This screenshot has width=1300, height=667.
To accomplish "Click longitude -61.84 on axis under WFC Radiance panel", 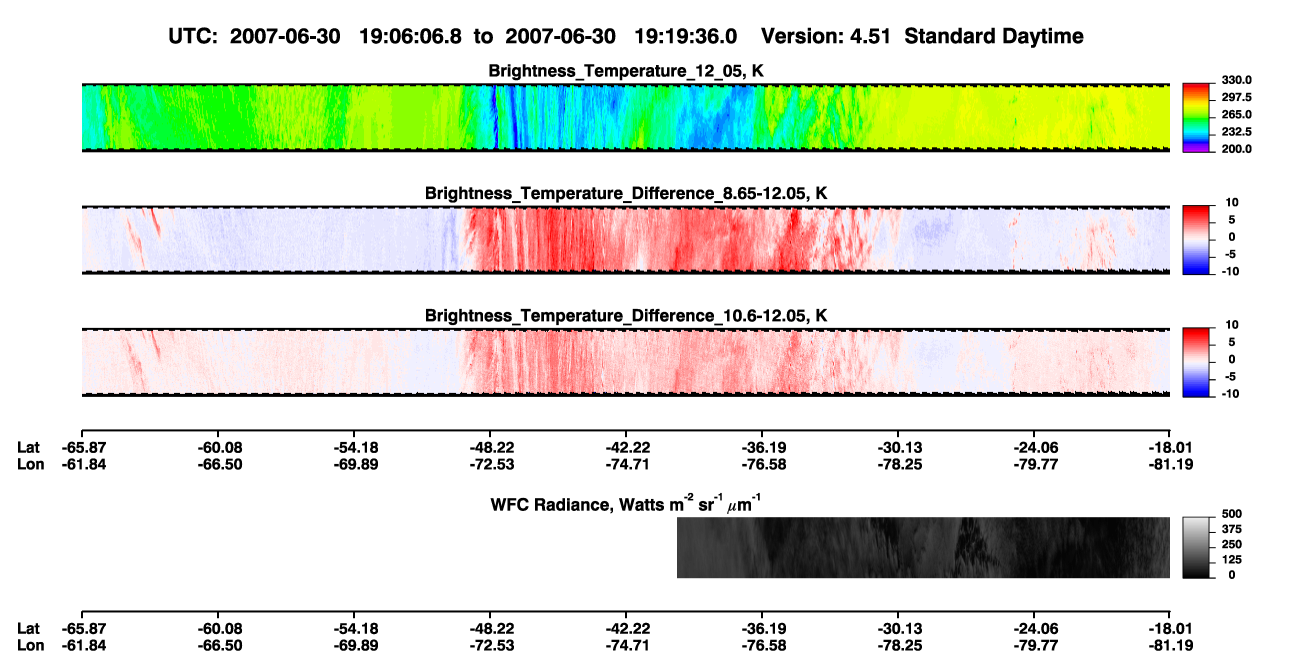I will [x=83, y=645].
